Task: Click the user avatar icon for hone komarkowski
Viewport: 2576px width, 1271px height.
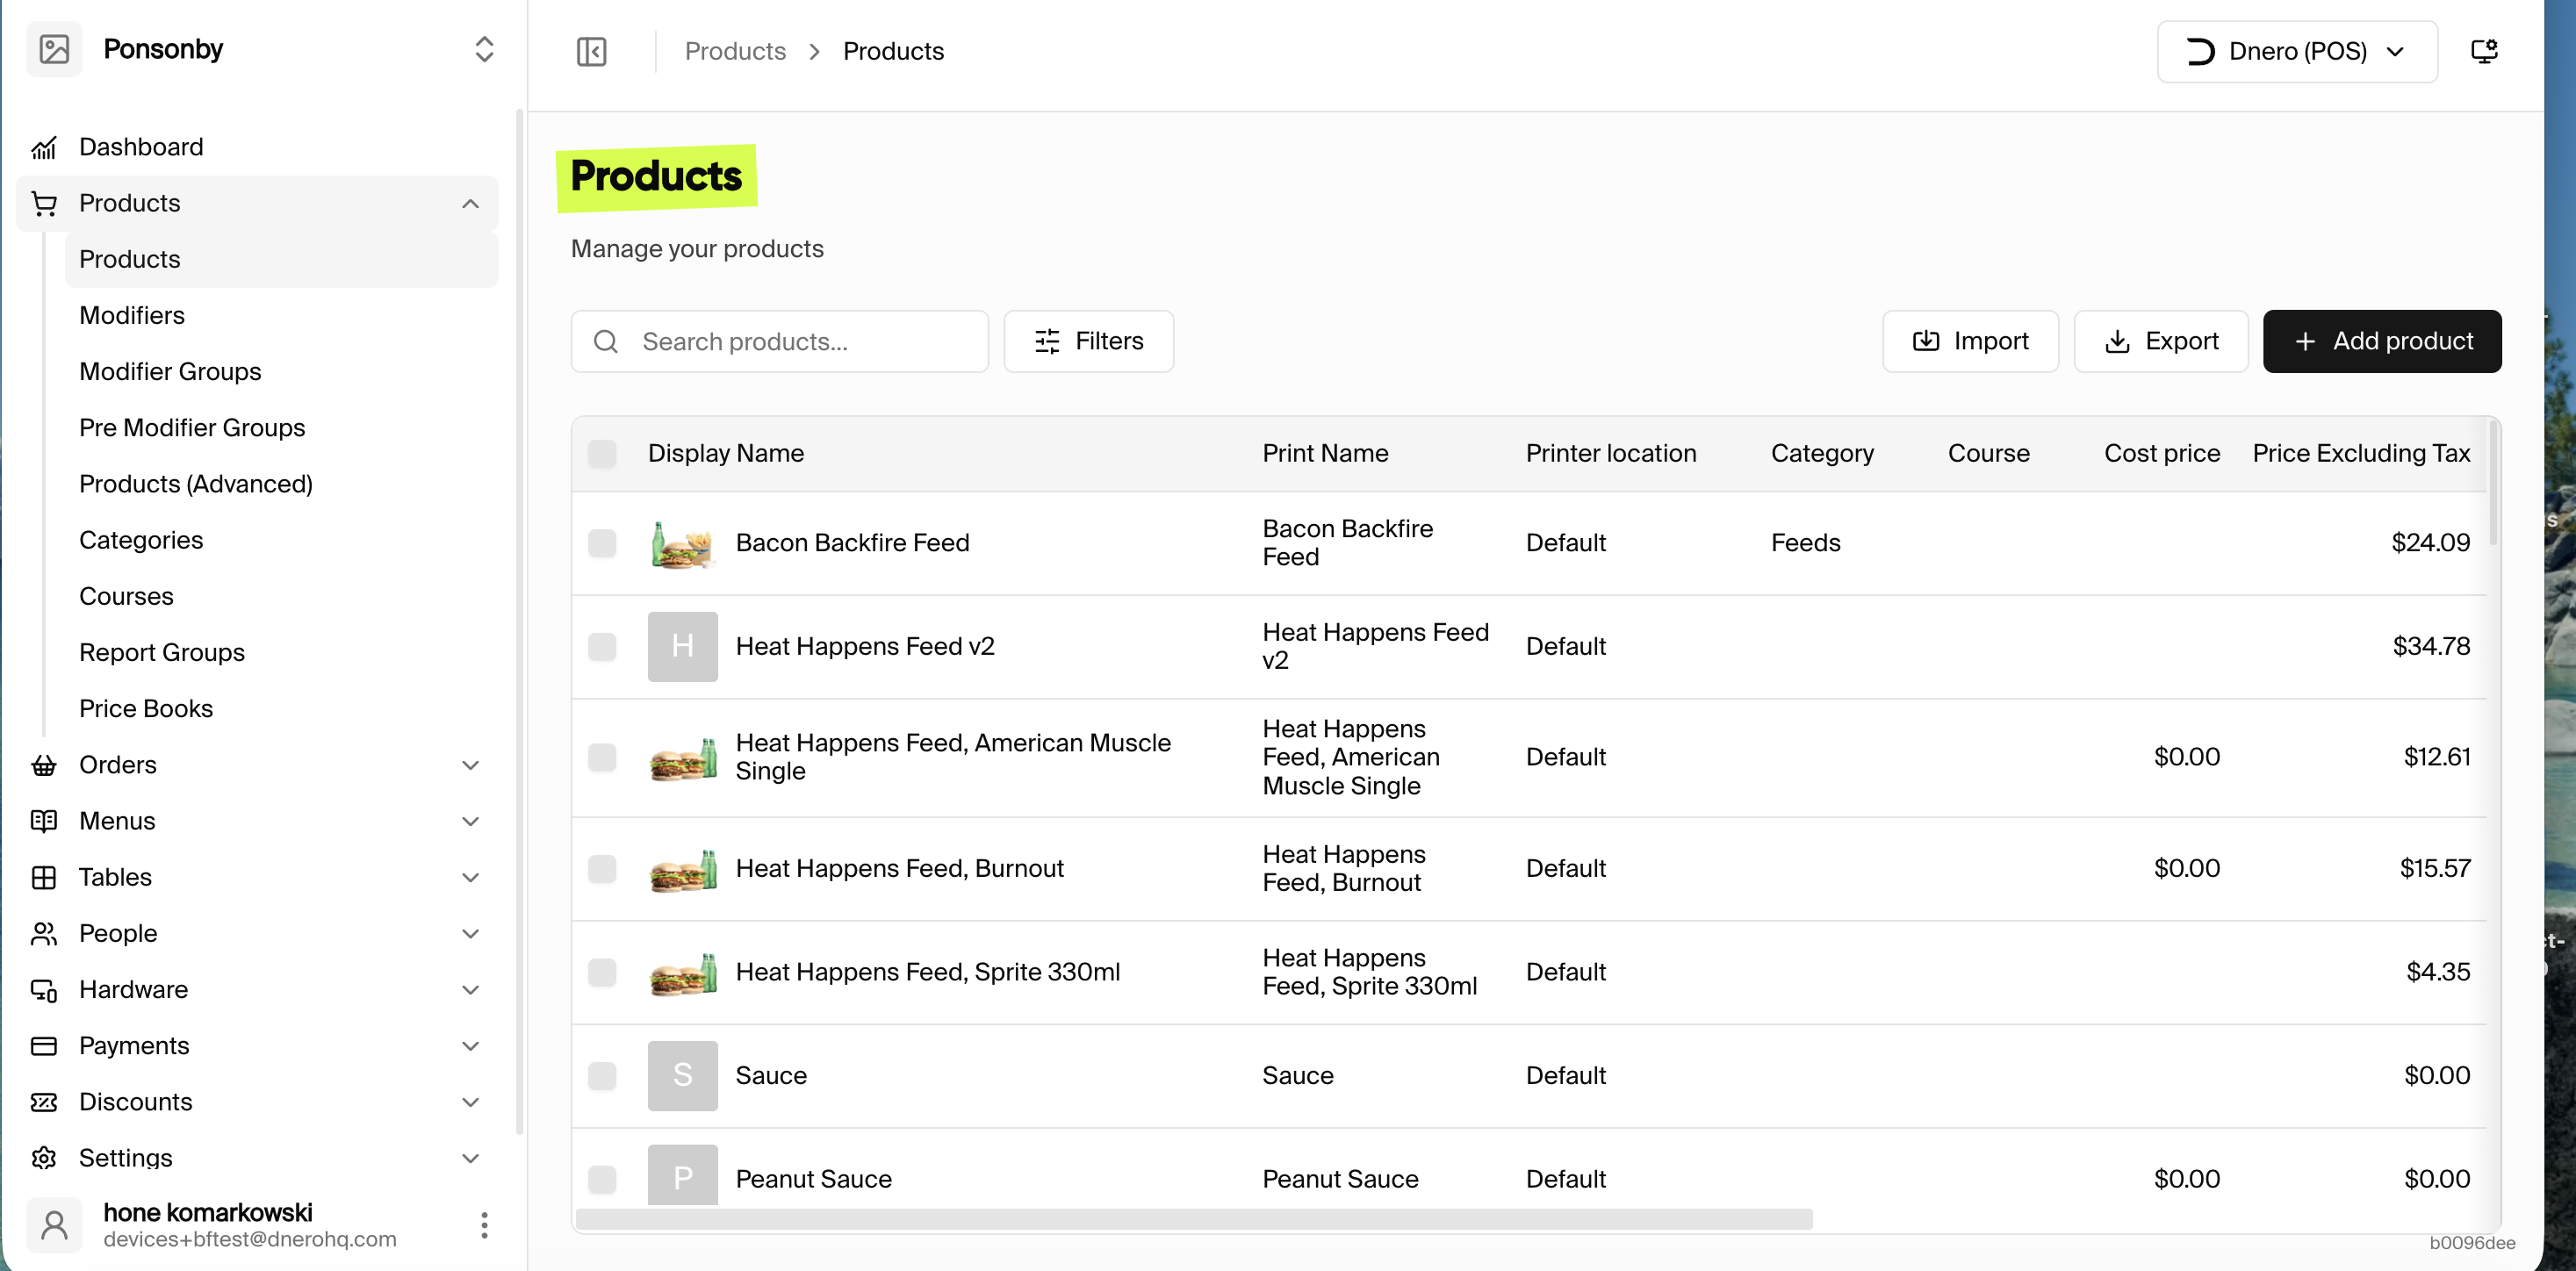Action: [54, 1224]
